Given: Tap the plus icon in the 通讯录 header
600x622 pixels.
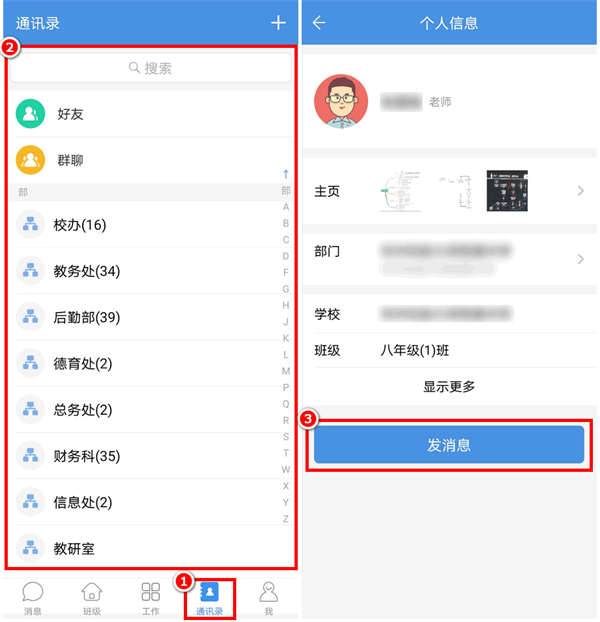Looking at the screenshot, I should pos(278,23).
